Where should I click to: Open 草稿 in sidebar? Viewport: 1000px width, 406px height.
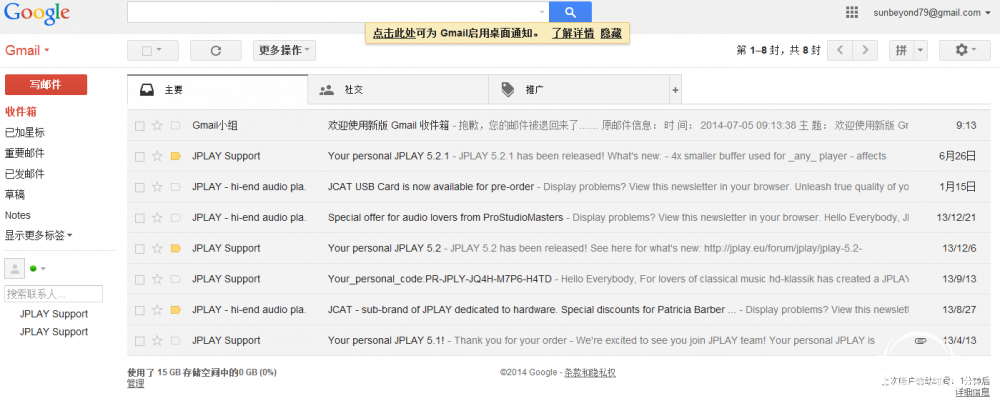15,194
